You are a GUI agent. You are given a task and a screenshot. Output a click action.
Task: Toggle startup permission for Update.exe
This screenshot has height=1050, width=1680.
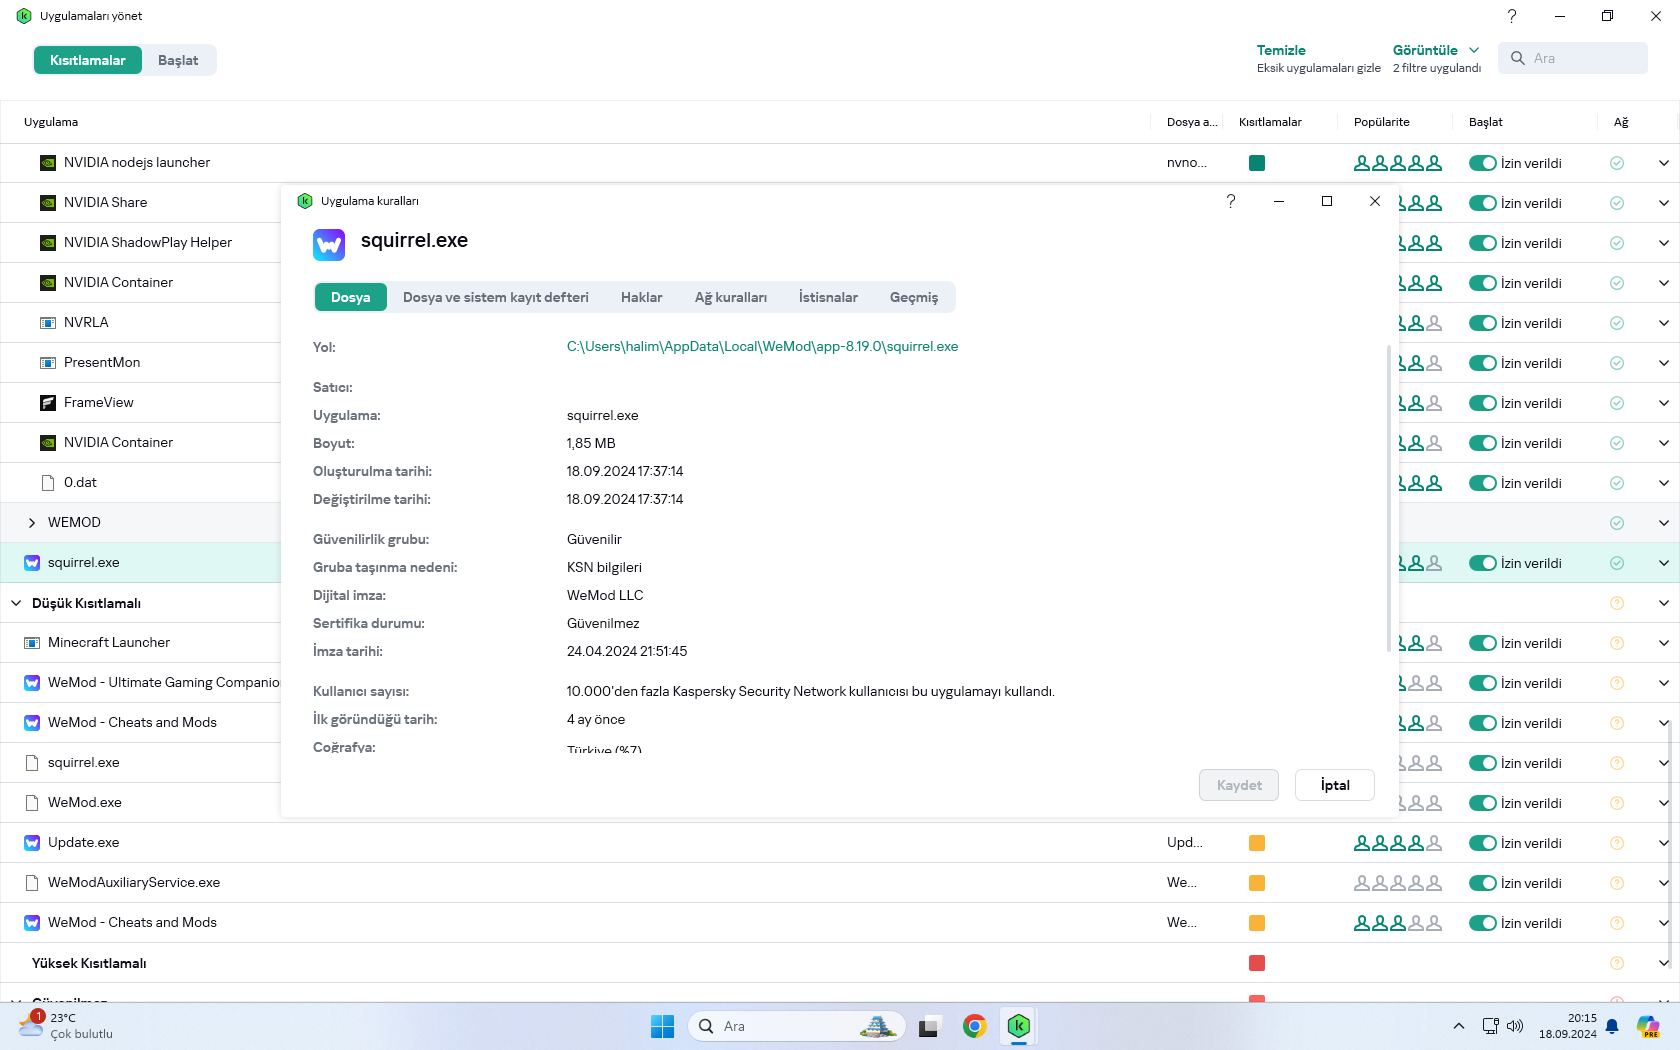[x=1482, y=843]
